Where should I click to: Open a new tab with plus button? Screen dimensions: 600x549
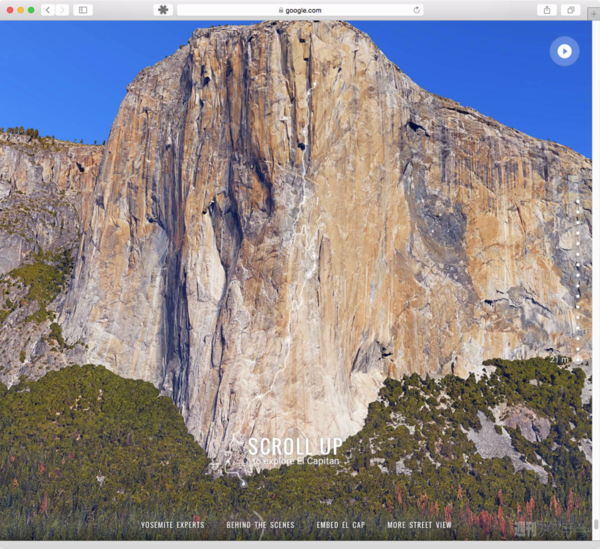coord(593,14)
